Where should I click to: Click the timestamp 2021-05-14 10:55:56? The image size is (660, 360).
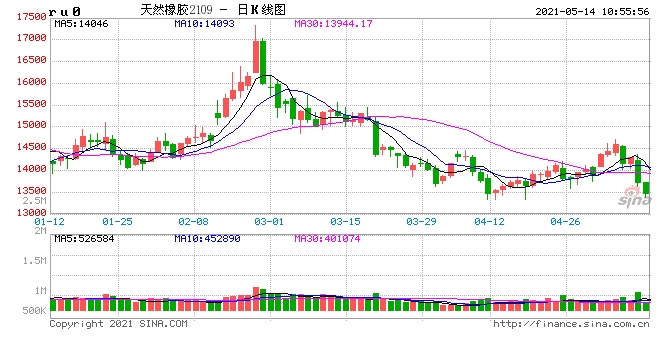coord(592,11)
